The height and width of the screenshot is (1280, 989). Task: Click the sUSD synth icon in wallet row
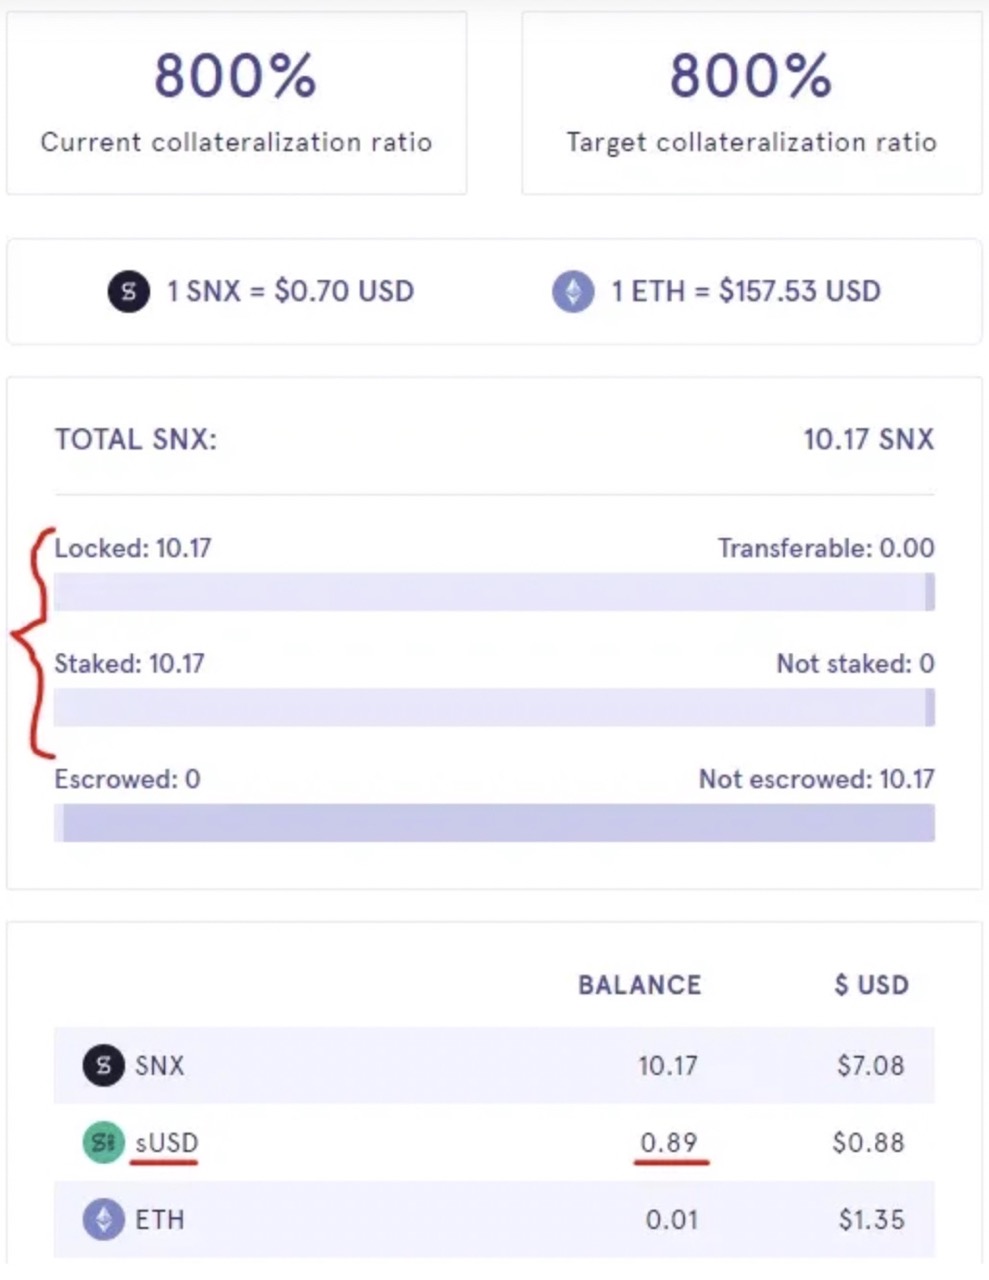coord(101,1142)
